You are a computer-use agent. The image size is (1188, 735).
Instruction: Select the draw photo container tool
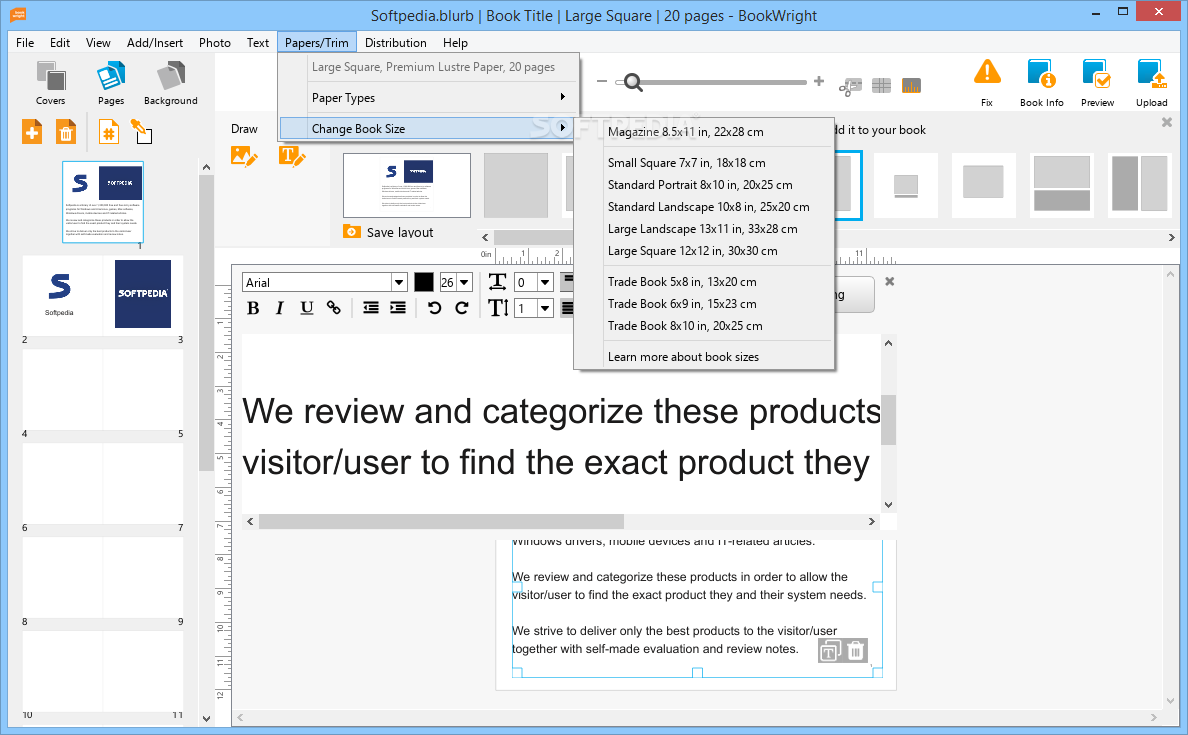tap(244, 156)
